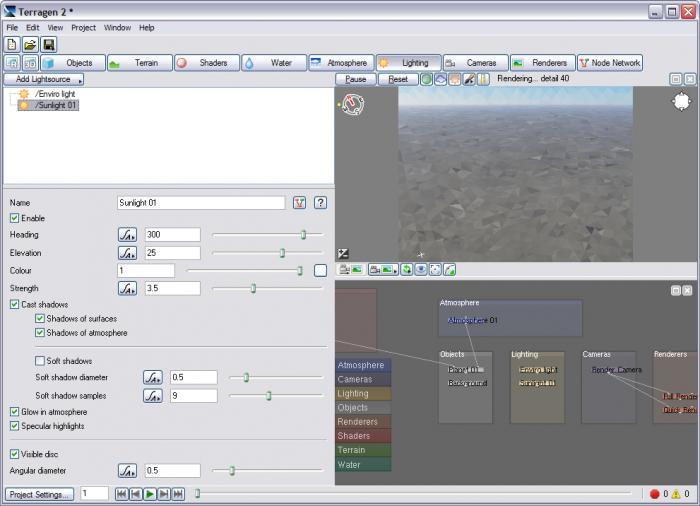The image size is (700, 506).
Task: Click Terrain in node network group list
Action: [363, 450]
